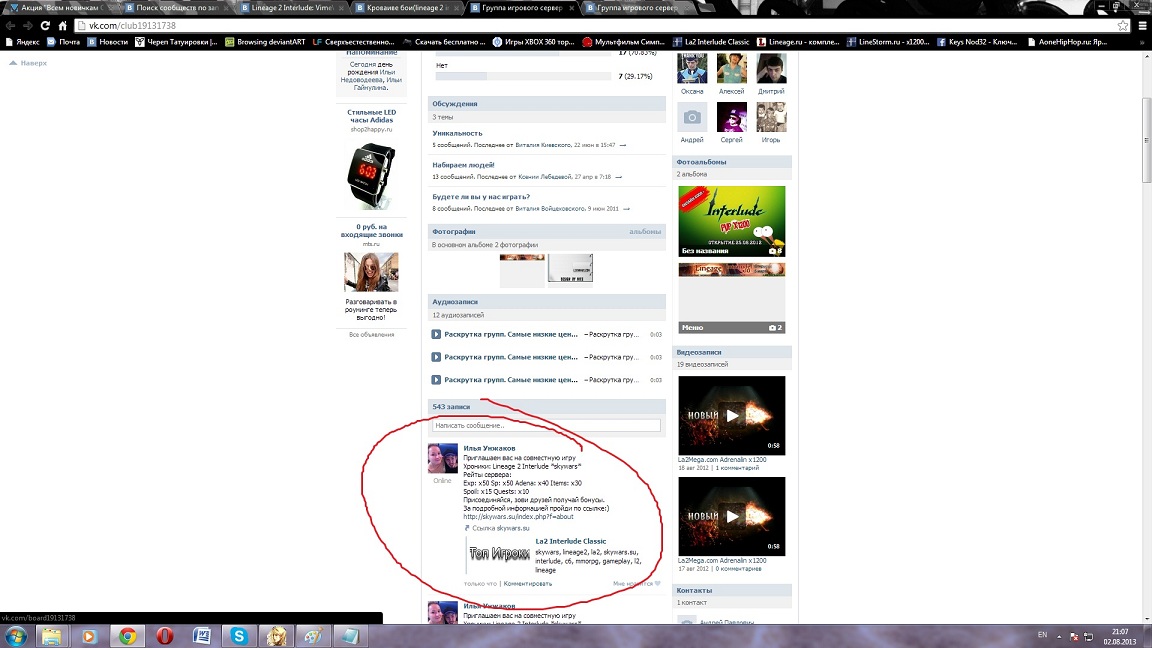Image resolution: width=1152 pixels, height=648 pixels.
Task: Launch media player taskbar icon
Action: tap(89, 636)
